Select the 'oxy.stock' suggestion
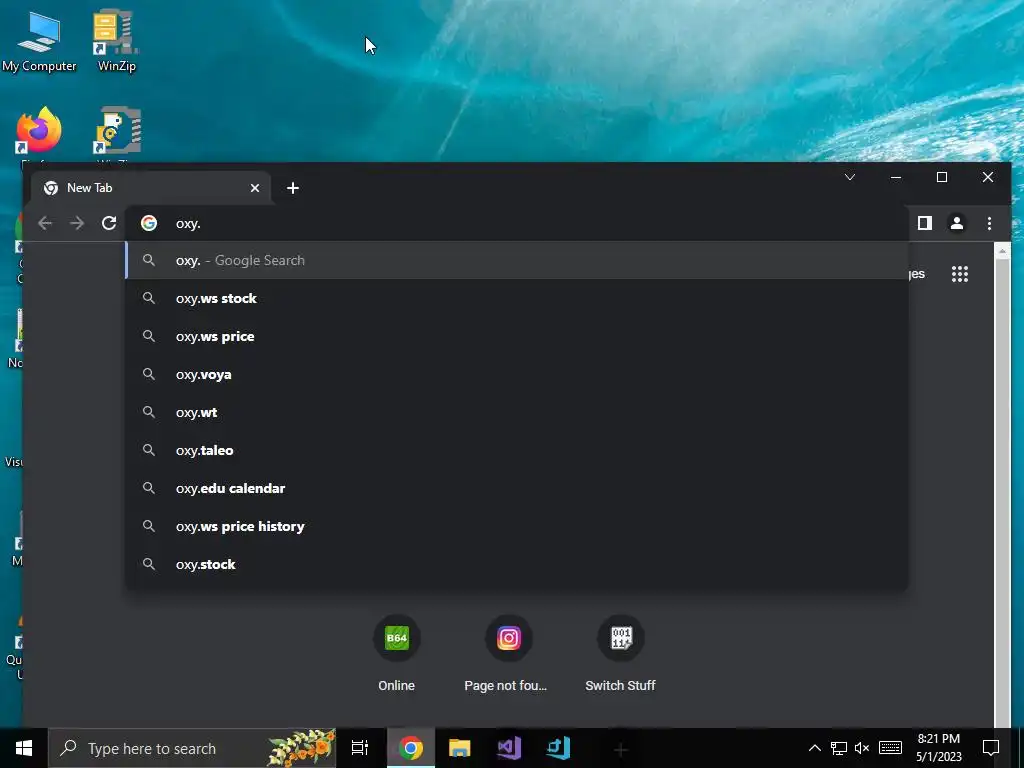This screenshot has height=768, width=1024. click(516, 564)
